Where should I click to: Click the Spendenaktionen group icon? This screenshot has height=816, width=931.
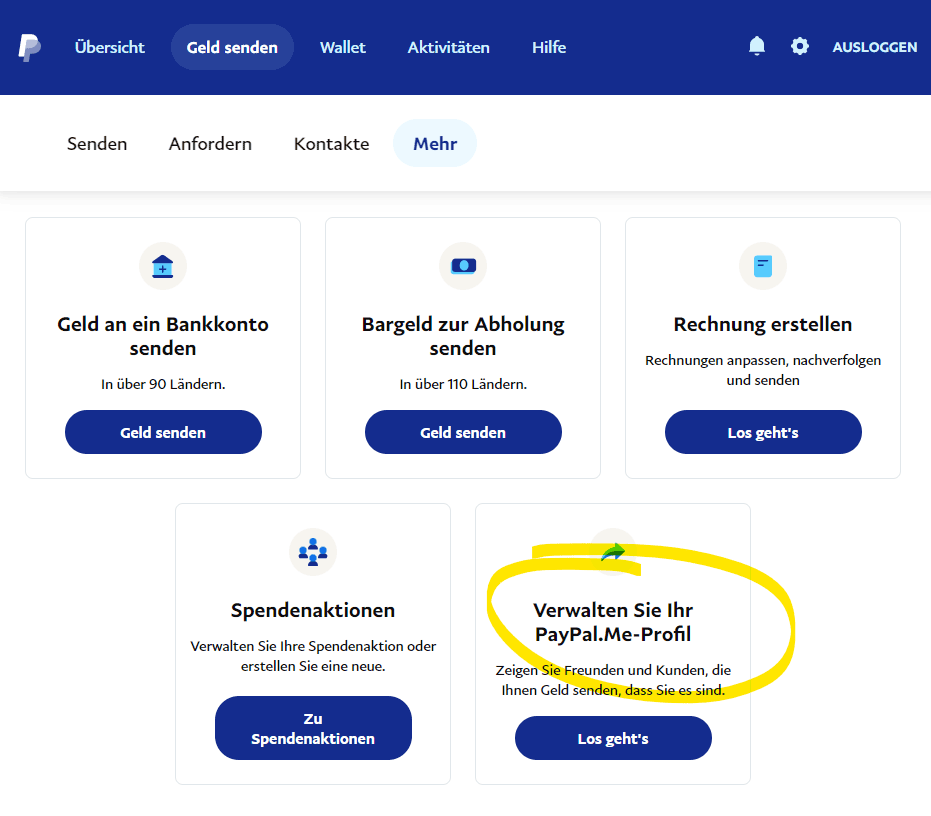click(x=313, y=552)
